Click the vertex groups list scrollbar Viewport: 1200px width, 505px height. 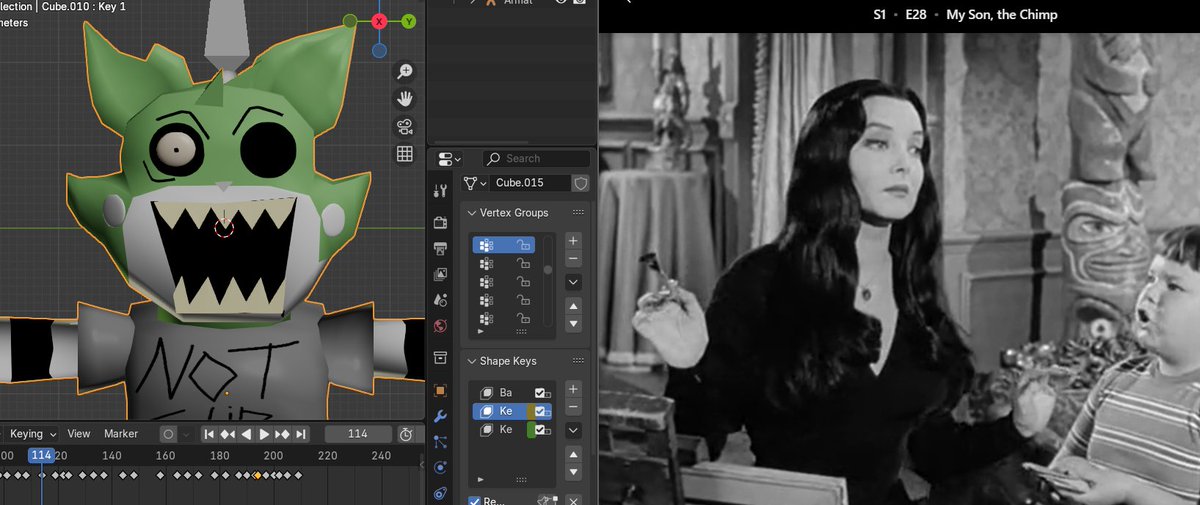point(547,270)
